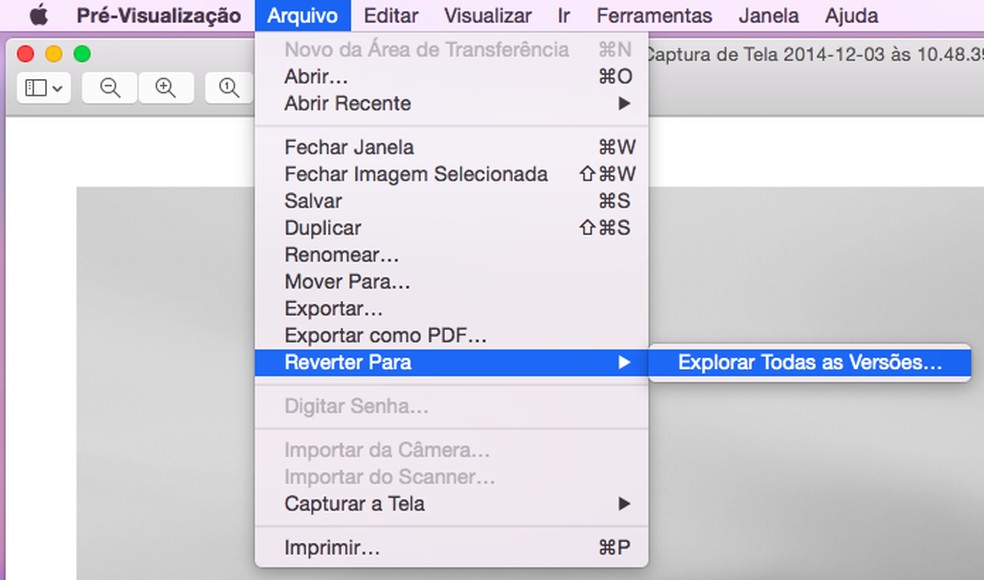This screenshot has width=984, height=580.
Task: Select Fechar Janela menu item
Action: (349, 147)
